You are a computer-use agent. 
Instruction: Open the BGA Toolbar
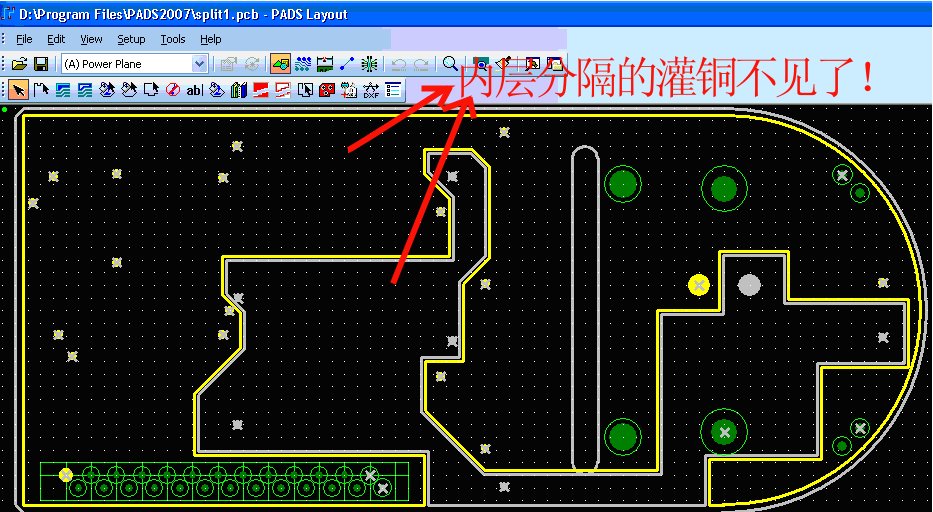tap(369, 64)
